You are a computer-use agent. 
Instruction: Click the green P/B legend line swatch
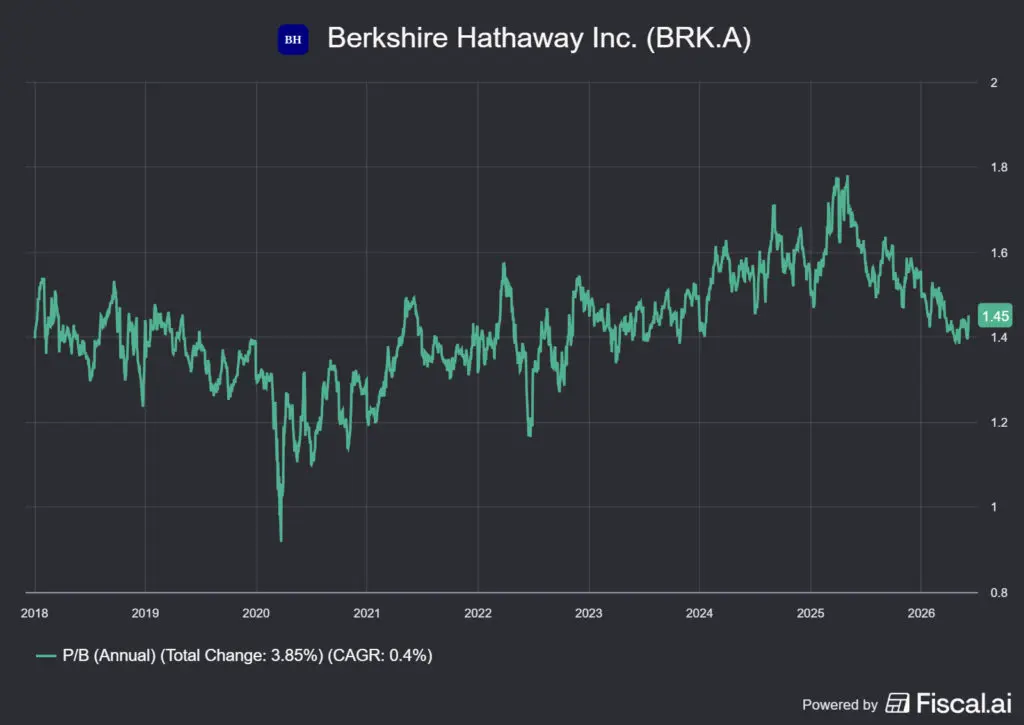click(x=46, y=655)
